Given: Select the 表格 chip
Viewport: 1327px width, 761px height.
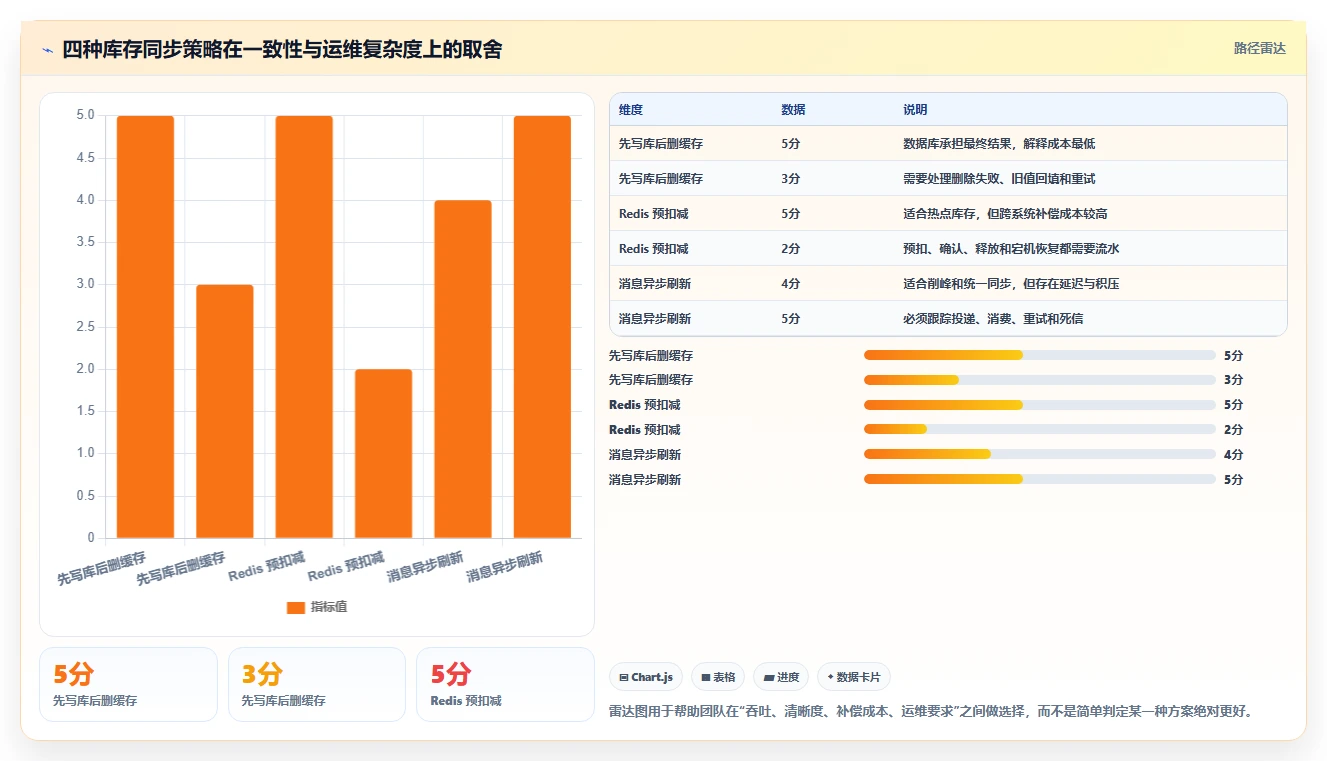Looking at the screenshot, I should click(718, 677).
